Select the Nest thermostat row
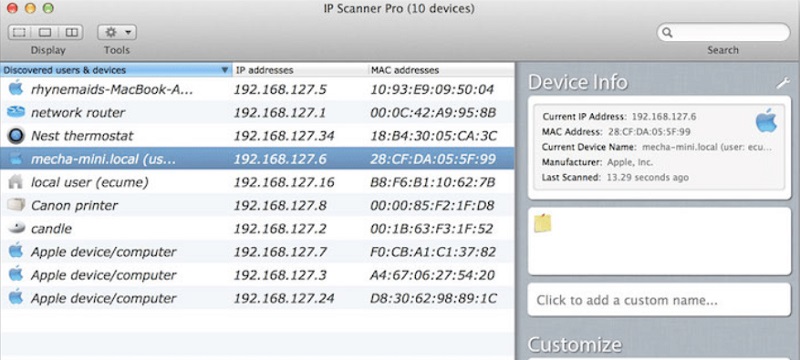The width and height of the screenshot is (800, 360). tap(257, 136)
